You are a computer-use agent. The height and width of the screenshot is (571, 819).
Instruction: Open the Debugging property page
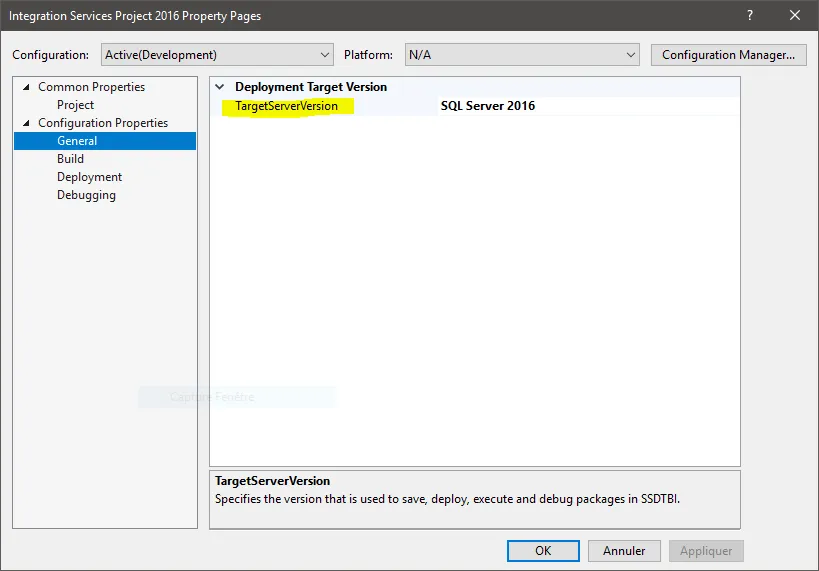tap(86, 195)
